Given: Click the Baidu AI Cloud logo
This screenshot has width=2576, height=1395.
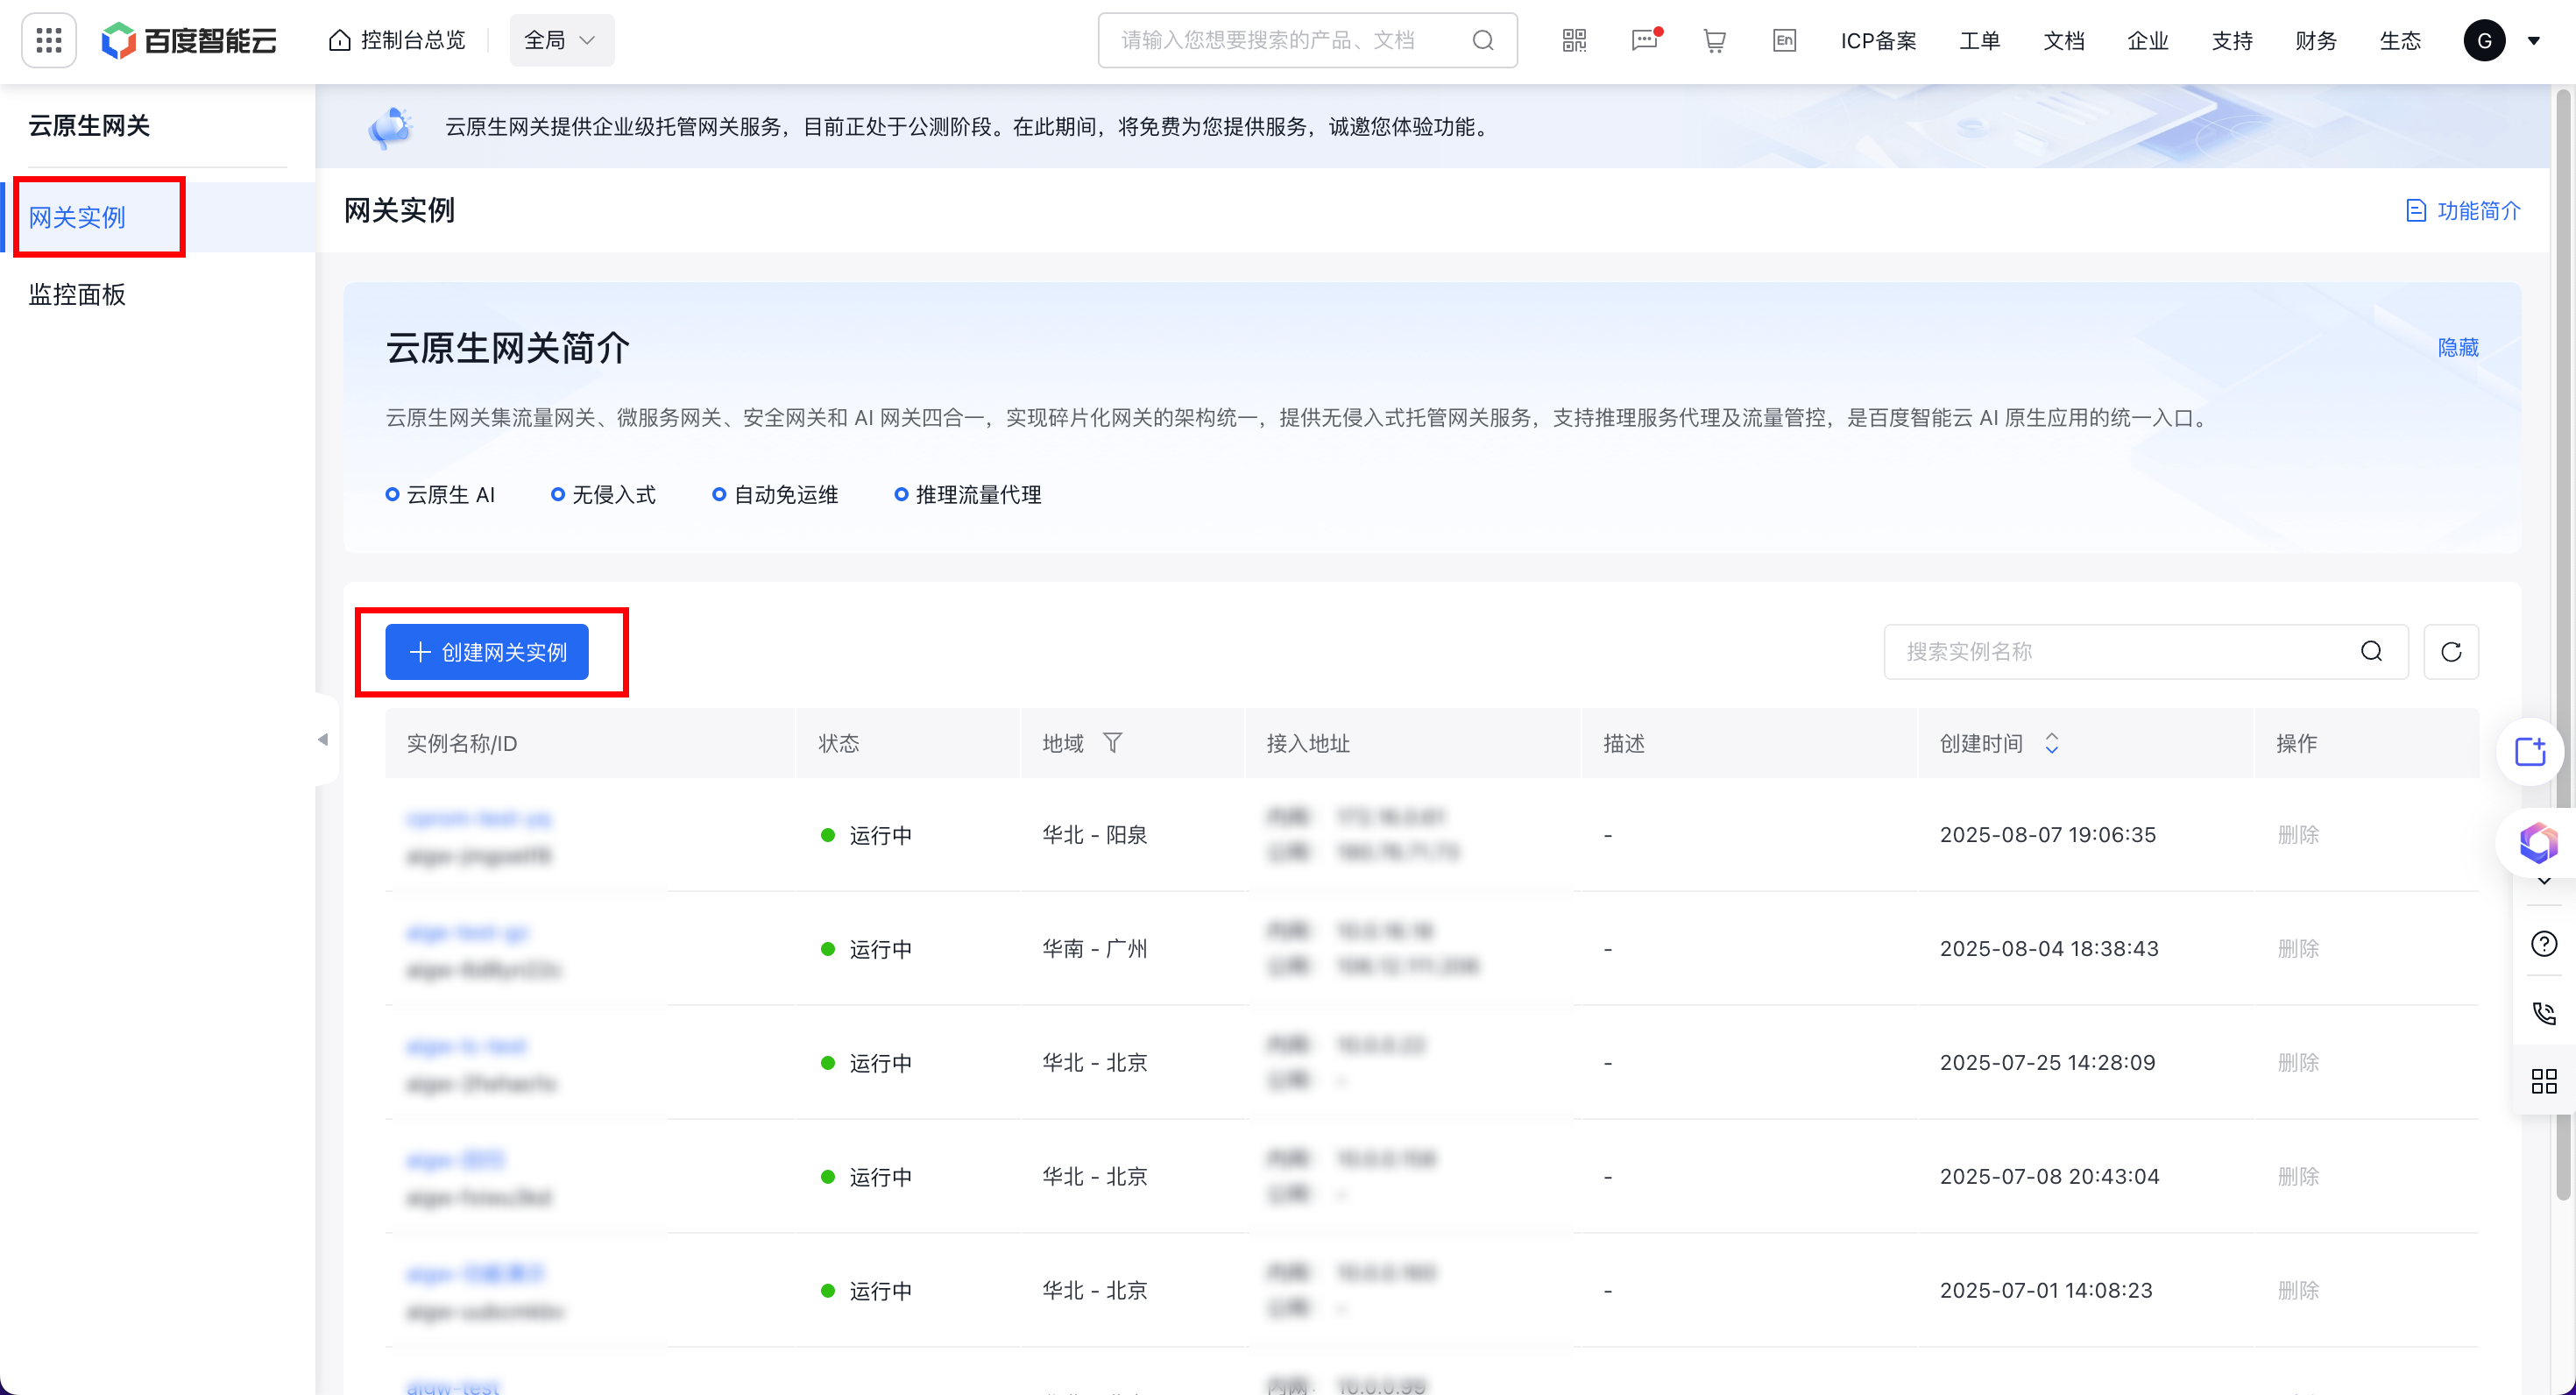Looking at the screenshot, I should pos(189,40).
